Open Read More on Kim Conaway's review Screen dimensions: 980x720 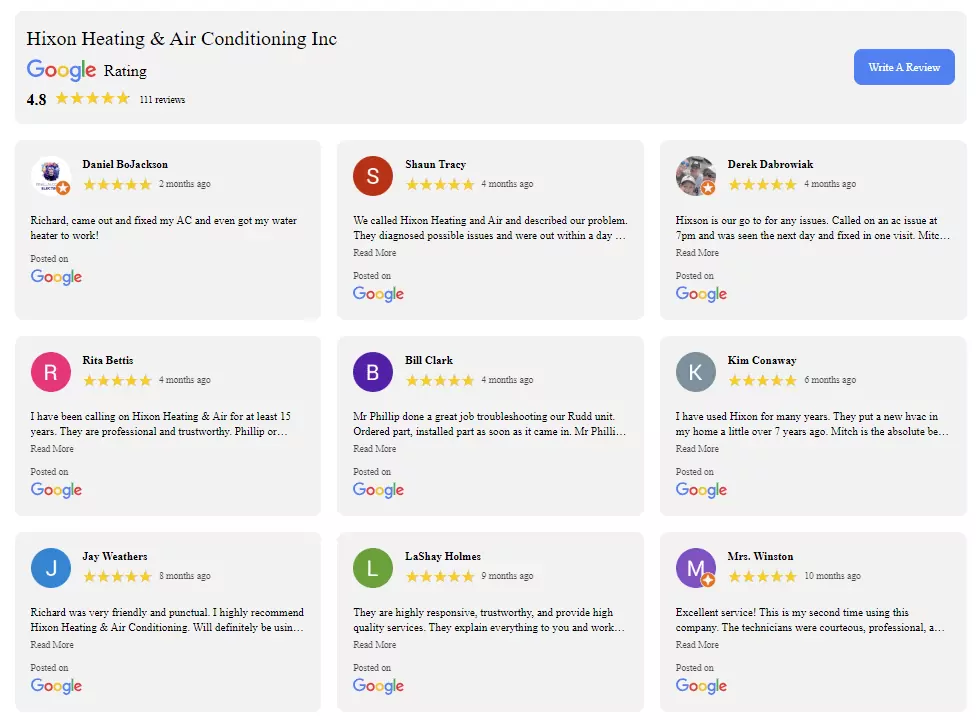697,449
